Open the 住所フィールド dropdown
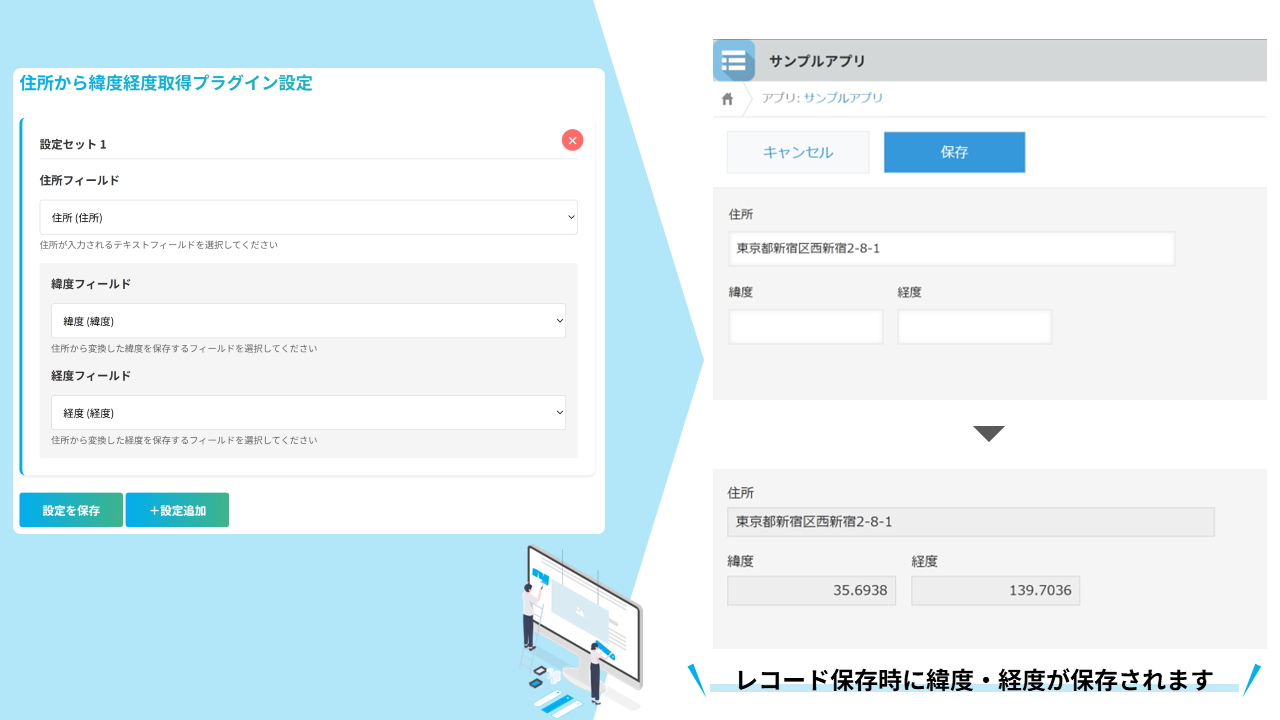This screenshot has width=1280, height=720. (x=308, y=217)
